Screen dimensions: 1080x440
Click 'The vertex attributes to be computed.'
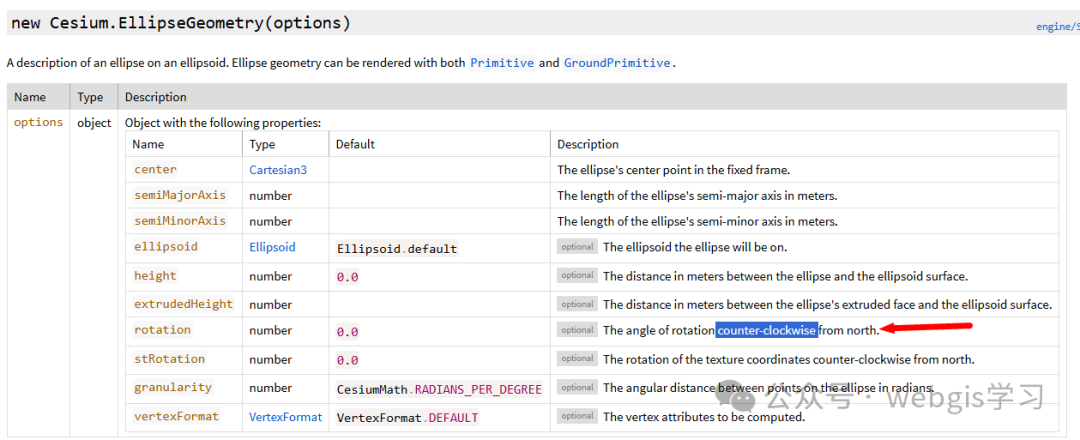point(704,417)
